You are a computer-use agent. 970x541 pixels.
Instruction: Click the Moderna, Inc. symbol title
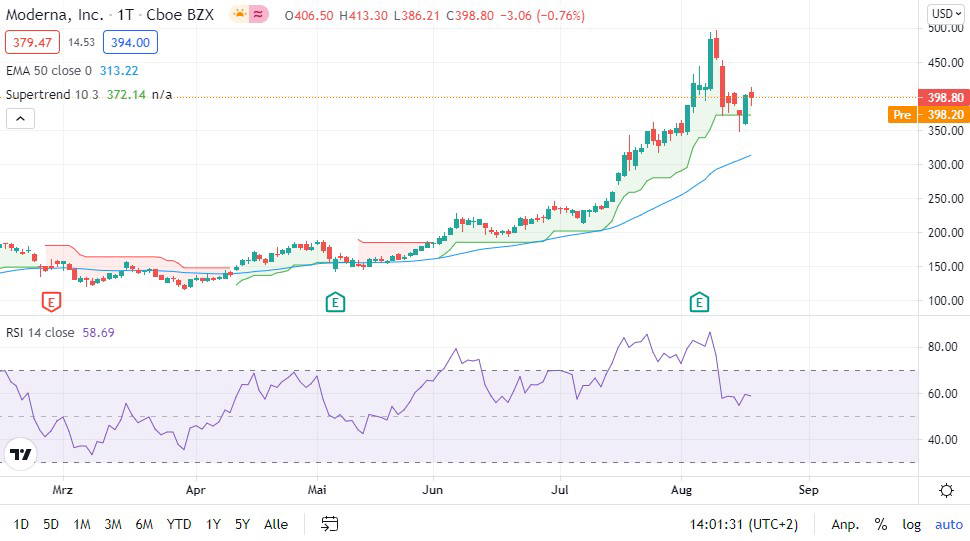54,15
